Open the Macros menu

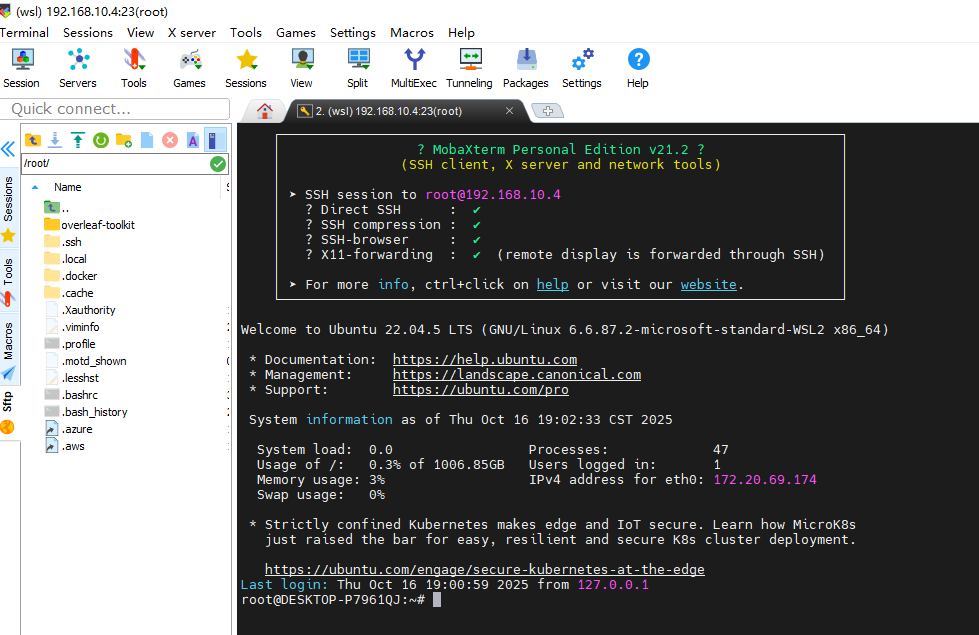click(x=411, y=32)
